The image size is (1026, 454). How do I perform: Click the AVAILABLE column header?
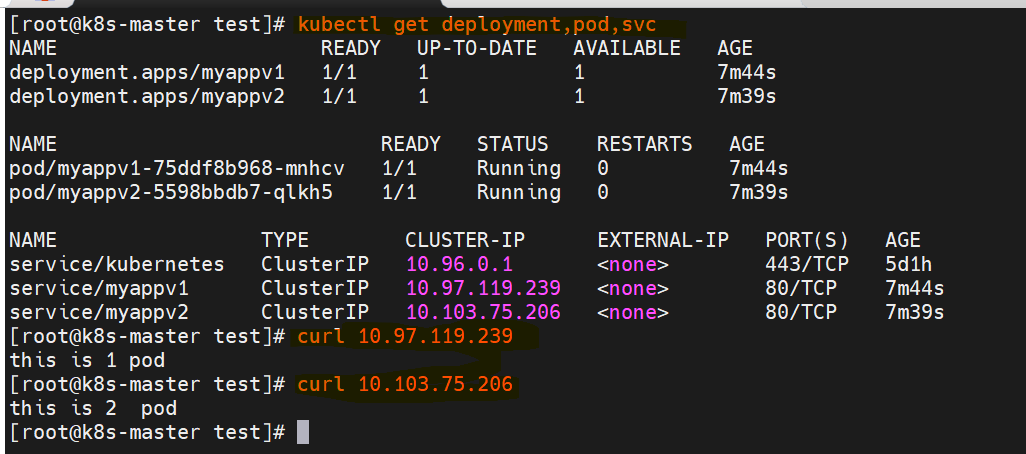click(x=627, y=48)
